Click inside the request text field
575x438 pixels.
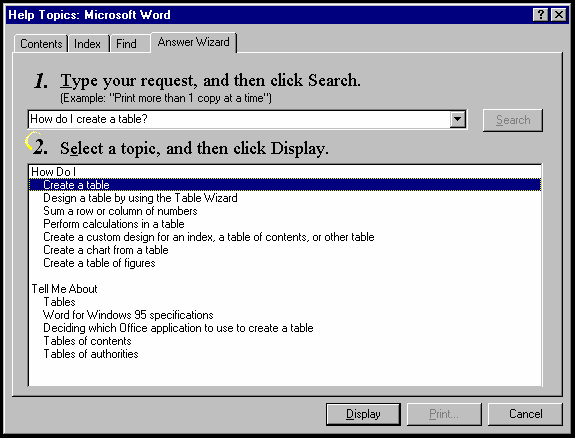click(x=239, y=119)
